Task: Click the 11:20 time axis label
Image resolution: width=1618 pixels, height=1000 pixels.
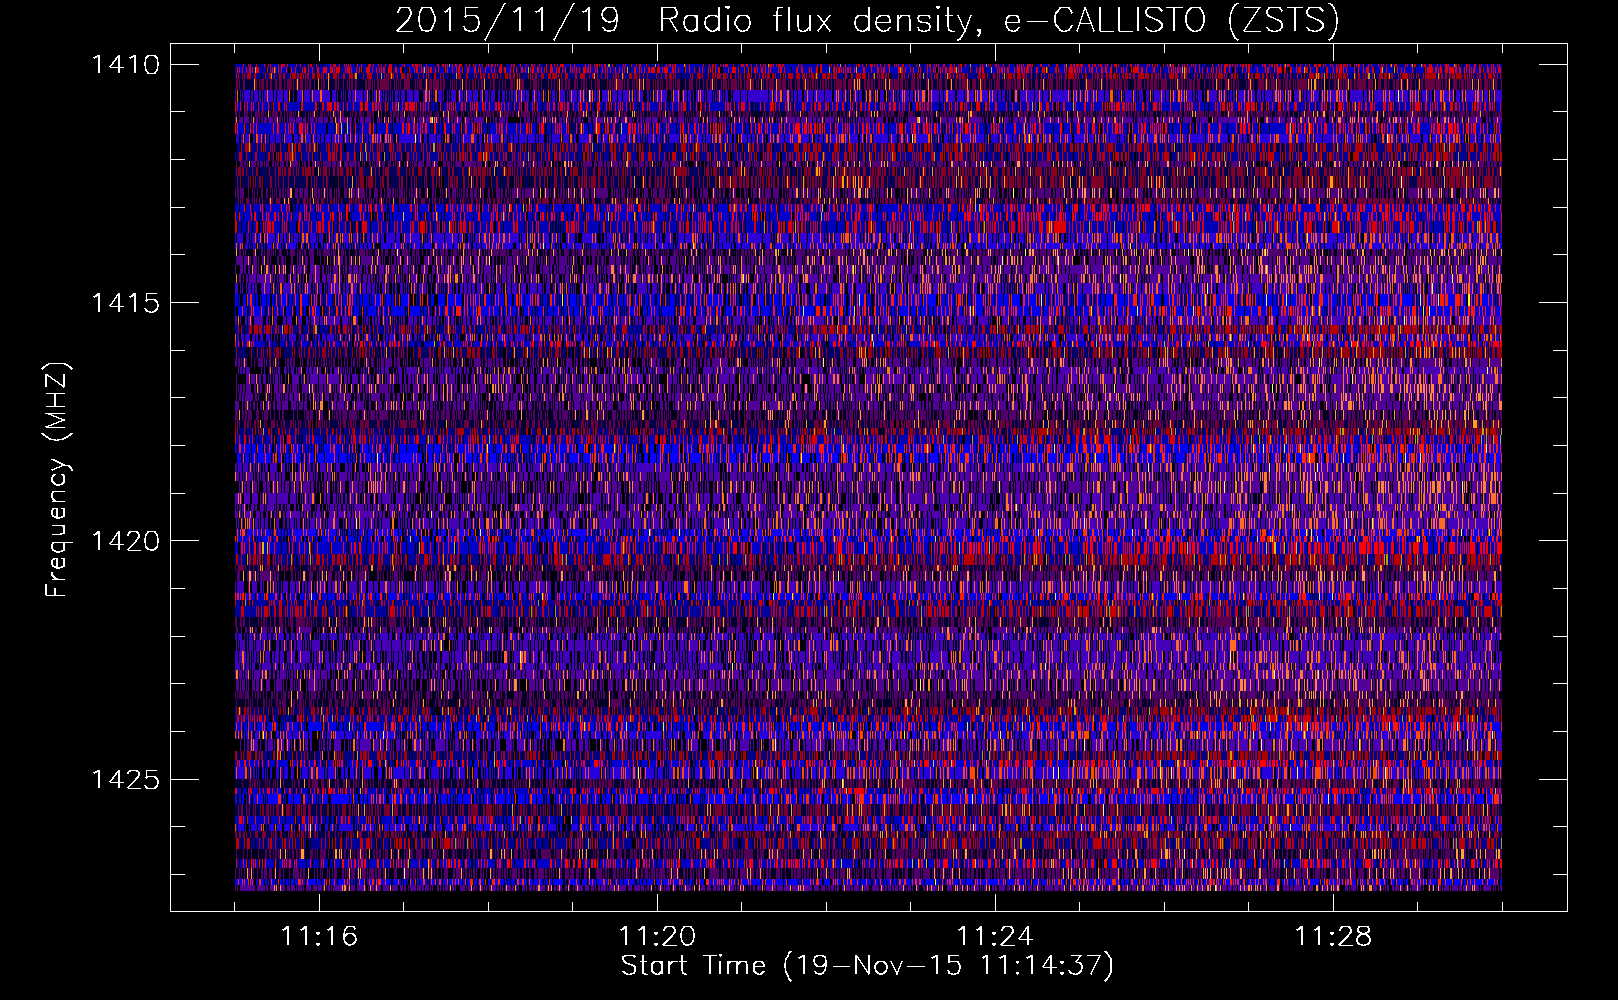Action: click(657, 936)
